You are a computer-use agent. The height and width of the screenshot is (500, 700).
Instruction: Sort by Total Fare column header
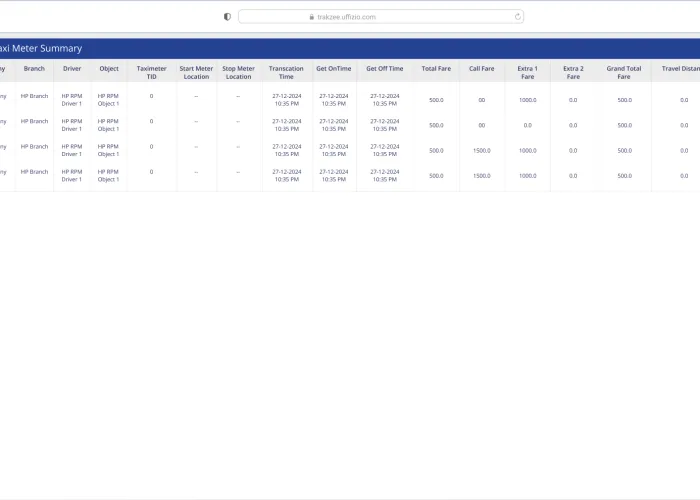click(x=436, y=69)
